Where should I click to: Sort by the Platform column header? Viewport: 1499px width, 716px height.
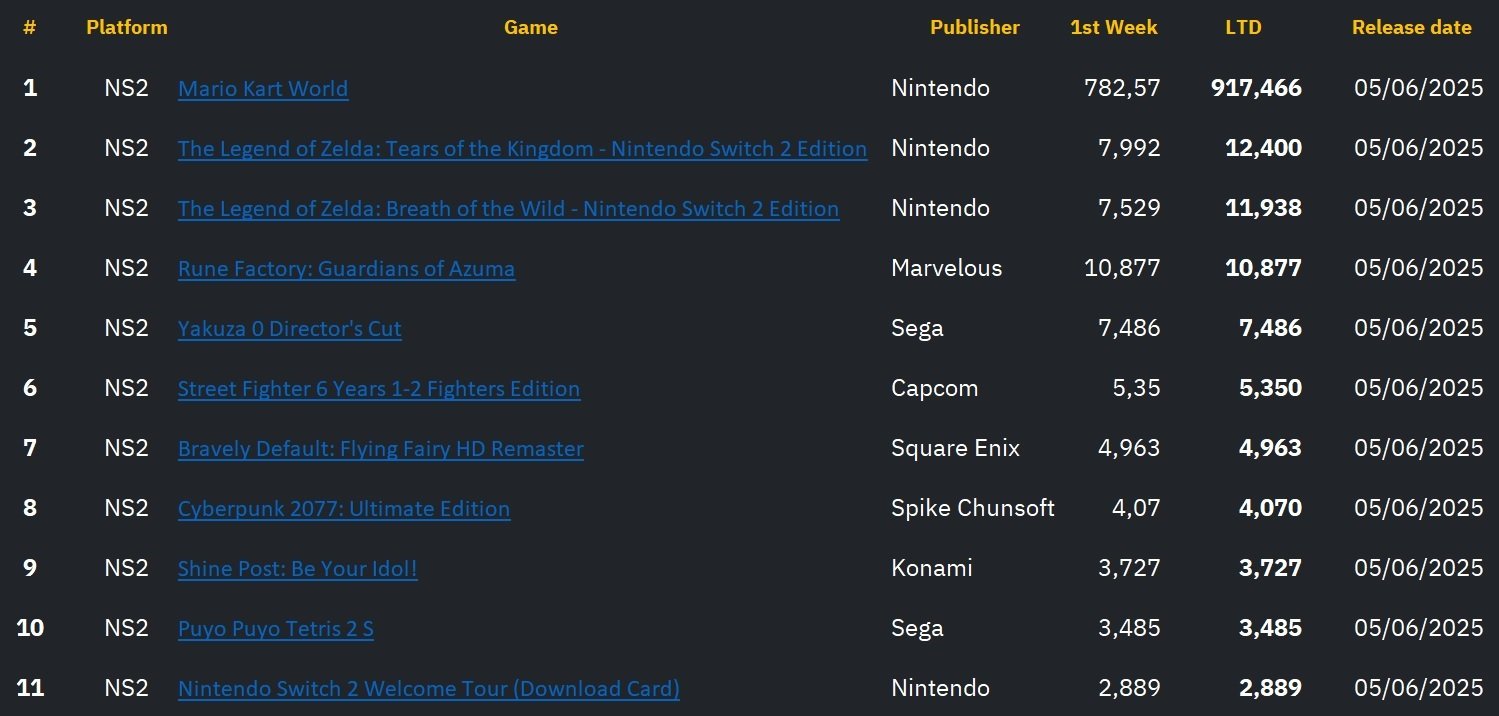coord(127,28)
